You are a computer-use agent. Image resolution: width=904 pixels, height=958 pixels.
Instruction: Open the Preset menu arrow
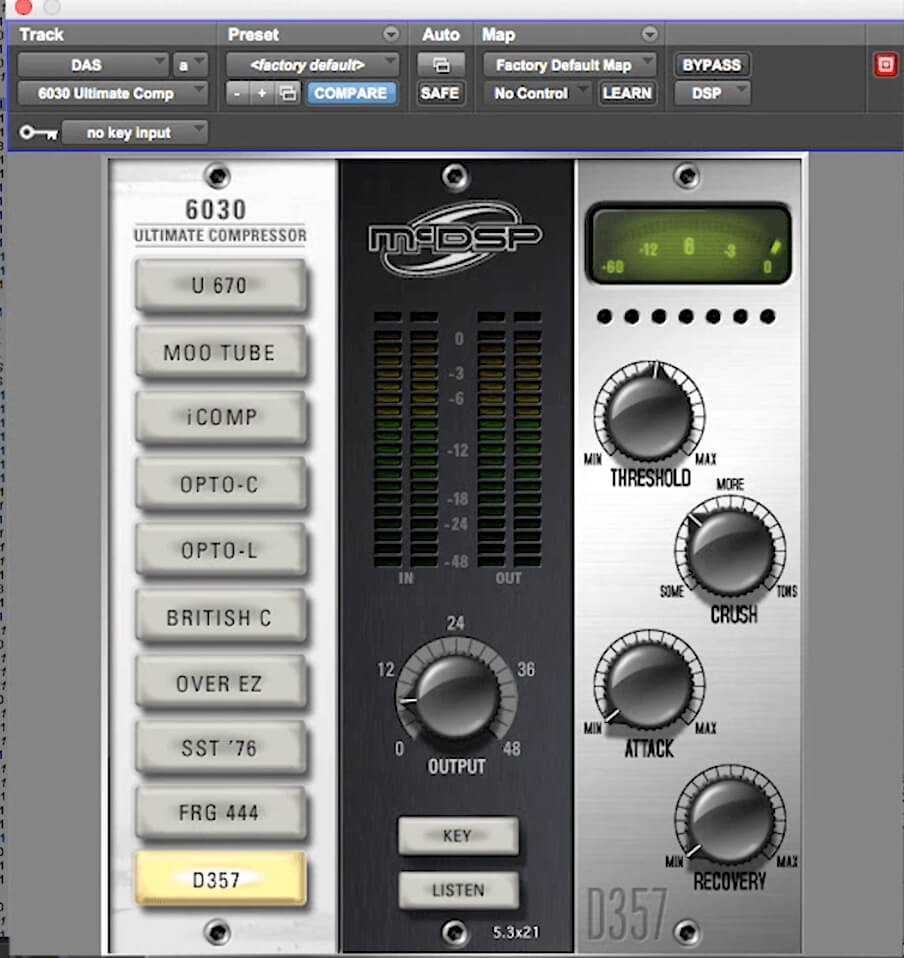(391, 34)
